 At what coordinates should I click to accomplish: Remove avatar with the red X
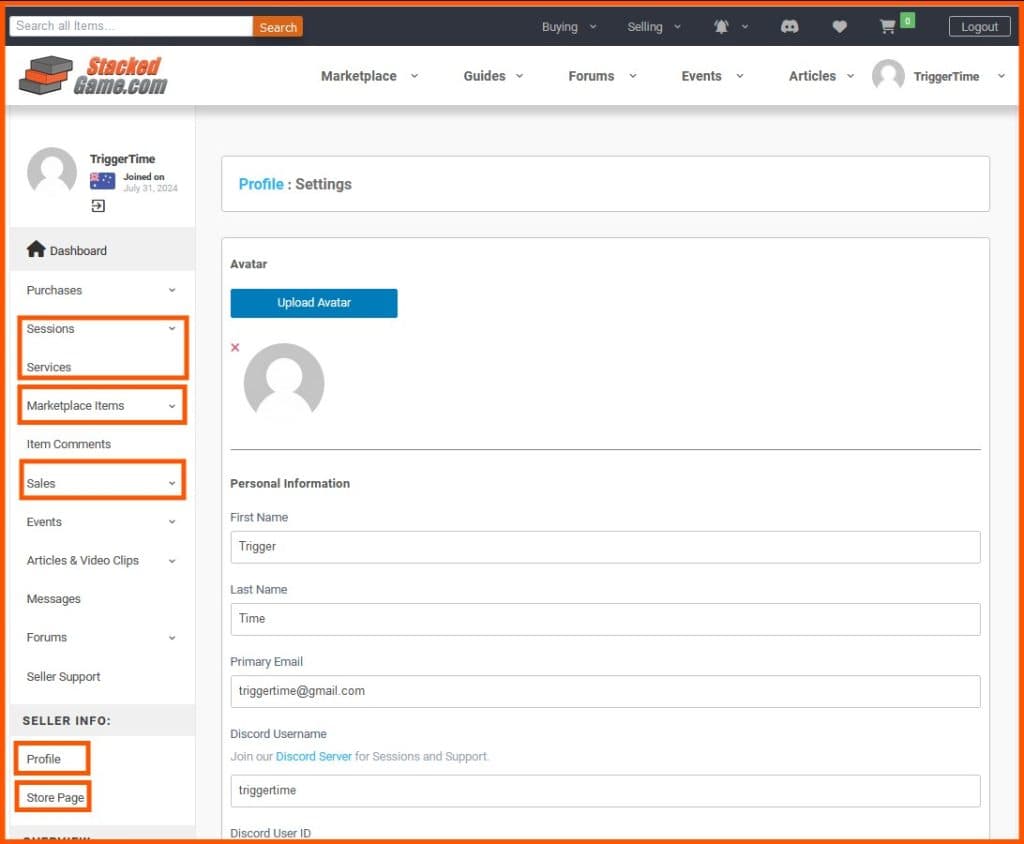pyautogui.click(x=235, y=348)
